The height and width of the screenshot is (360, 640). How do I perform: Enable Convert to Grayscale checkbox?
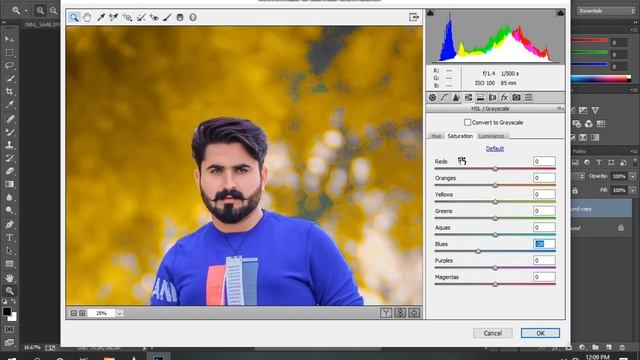[467, 122]
